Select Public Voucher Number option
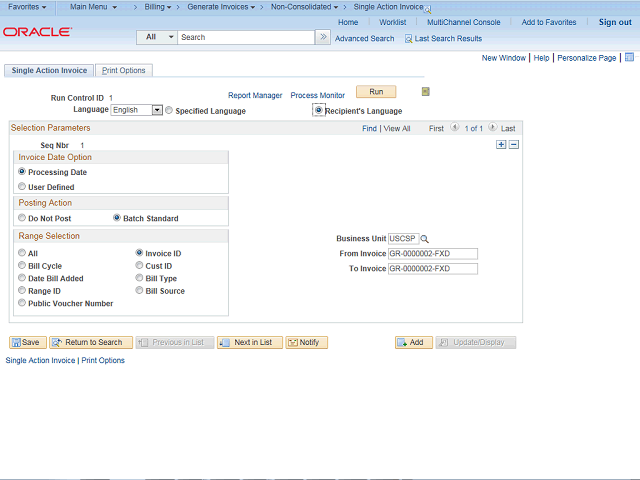 point(22,303)
